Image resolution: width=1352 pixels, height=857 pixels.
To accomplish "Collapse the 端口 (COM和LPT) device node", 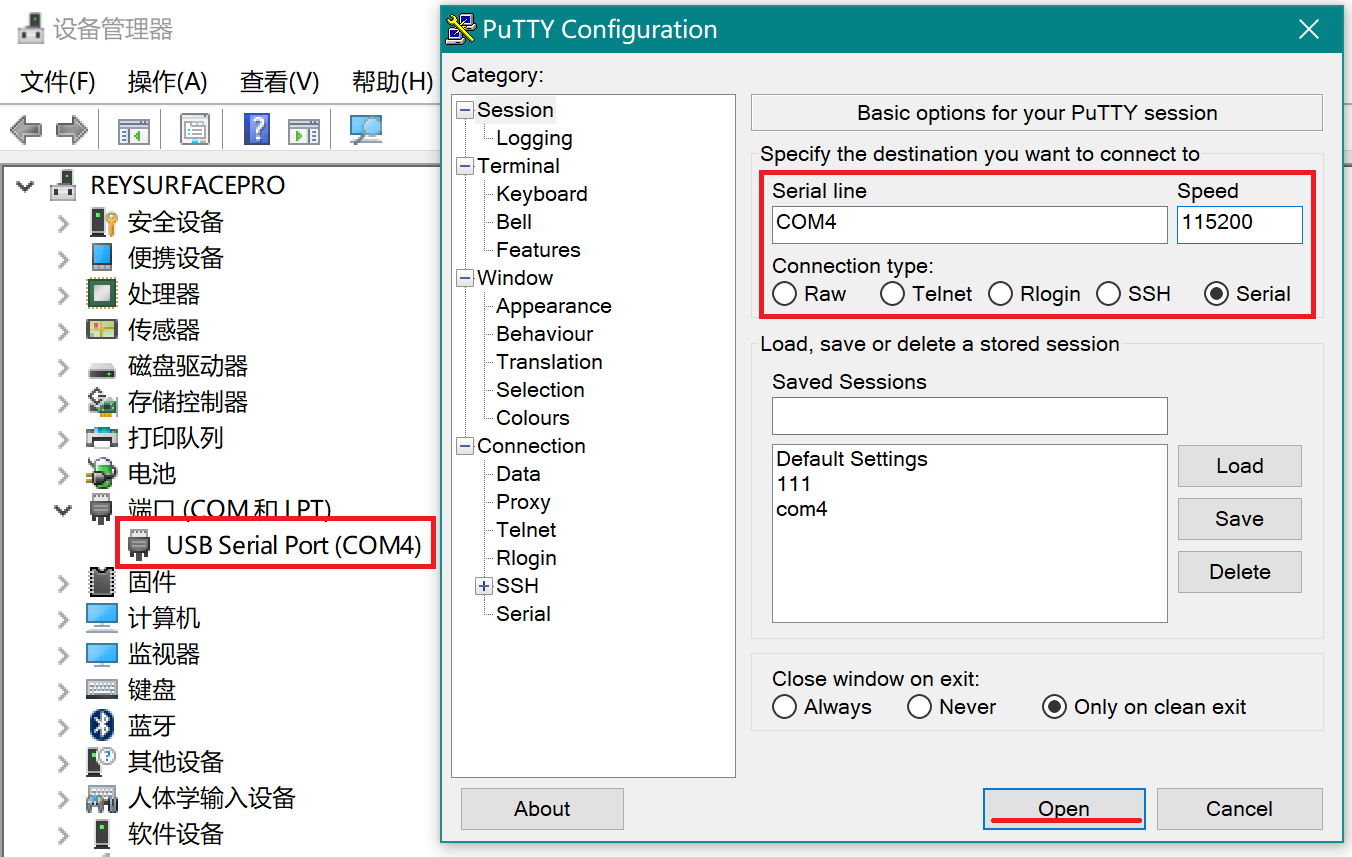I will pyautogui.click(x=63, y=510).
